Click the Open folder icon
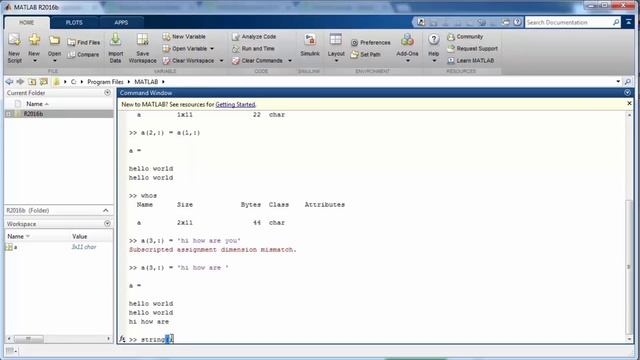Screen dimensions: 640x360 54,40
